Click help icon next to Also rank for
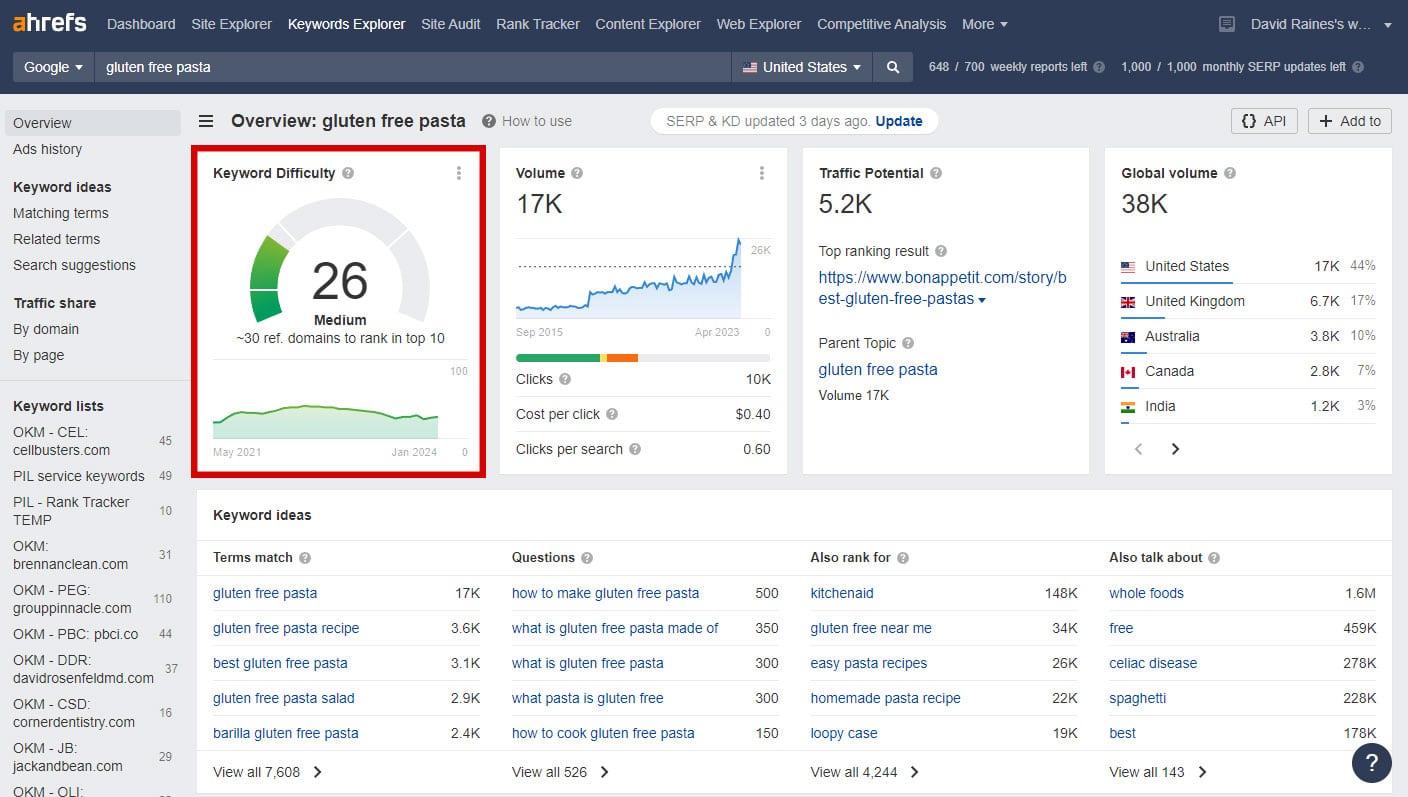The height and width of the screenshot is (797, 1408). [x=903, y=558]
